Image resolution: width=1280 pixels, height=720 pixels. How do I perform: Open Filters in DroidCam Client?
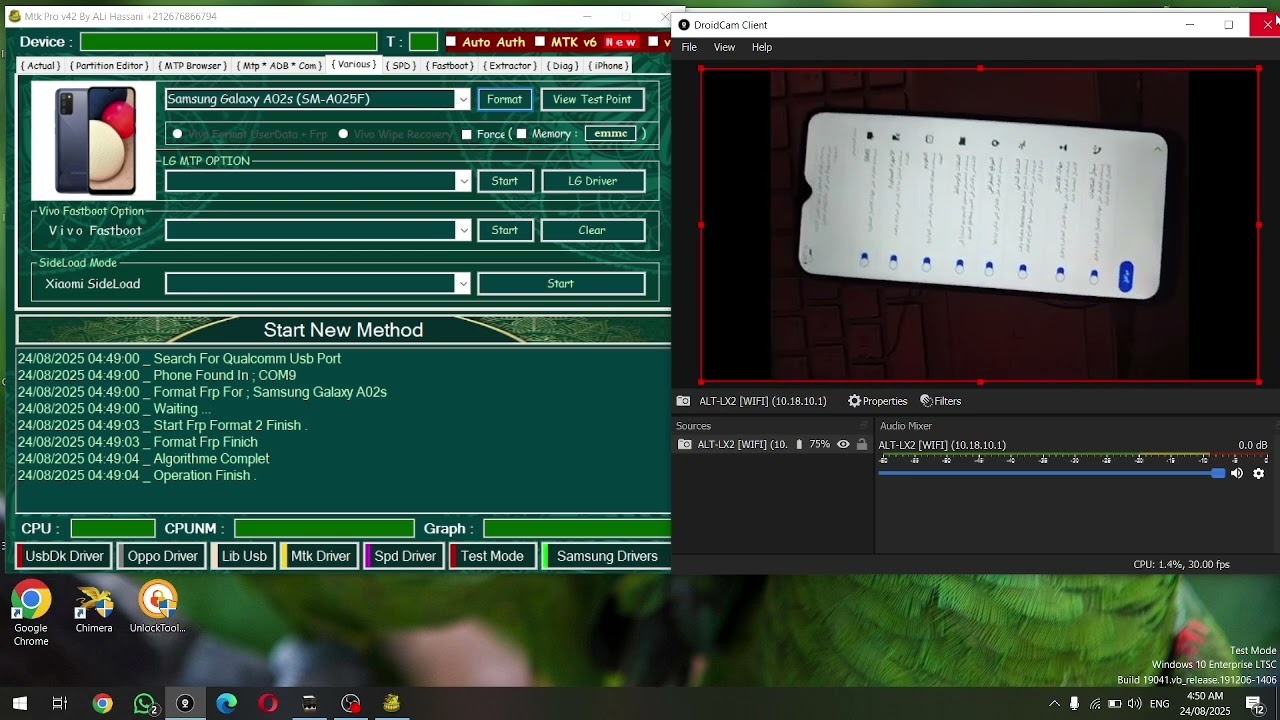pos(940,401)
